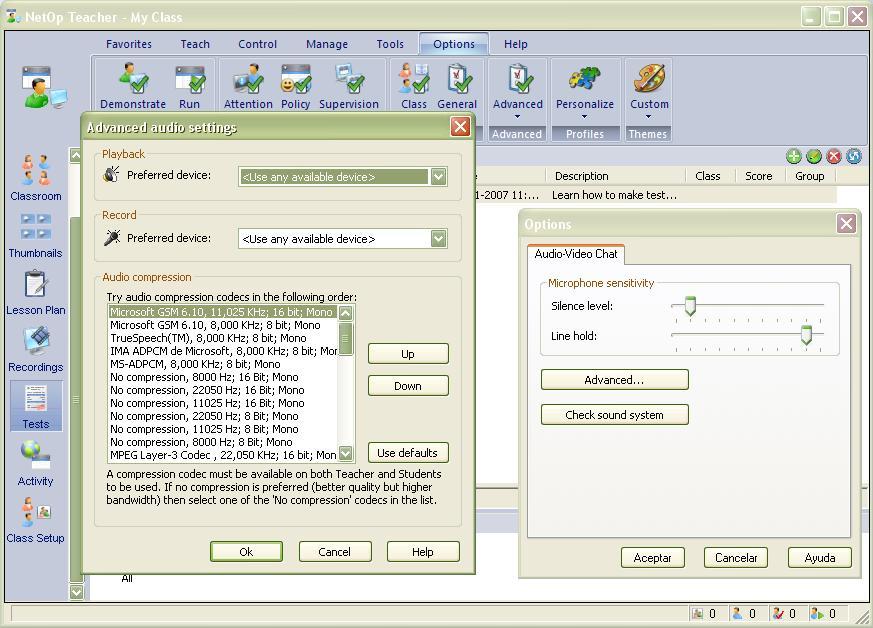The image size is (873, 628).
Task: Open the Favorites menu tab
Action: click(x=129, y=44)
